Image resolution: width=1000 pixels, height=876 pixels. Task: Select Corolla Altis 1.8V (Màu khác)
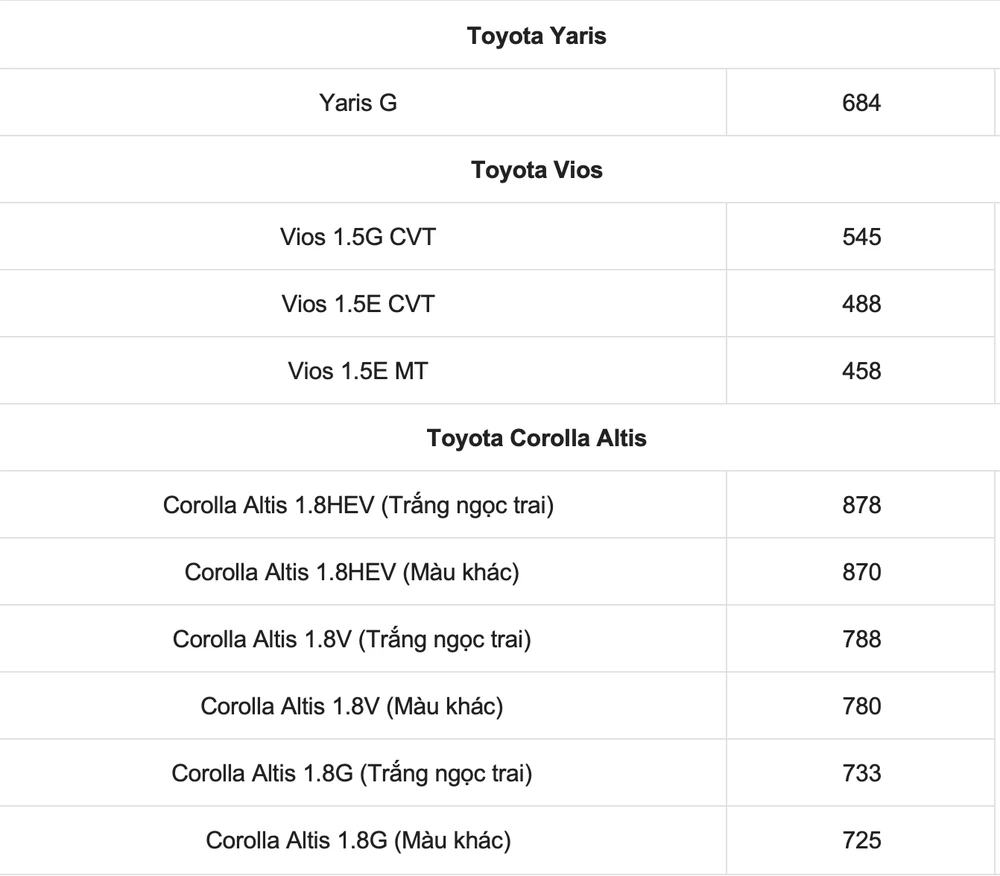coord(351,706)
